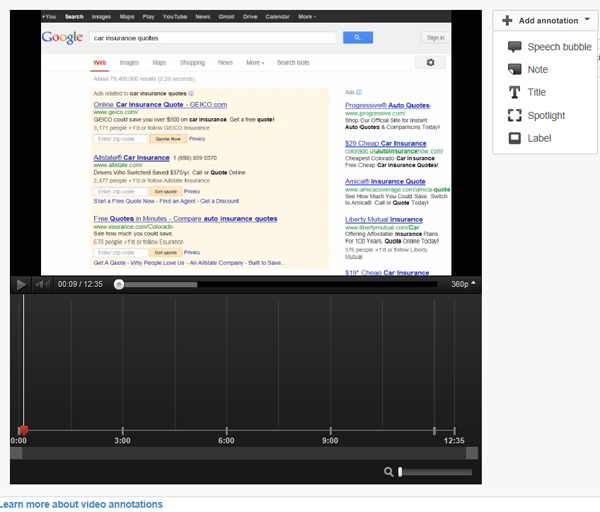Open Liberty Mutual Insurance ad link

384,219
